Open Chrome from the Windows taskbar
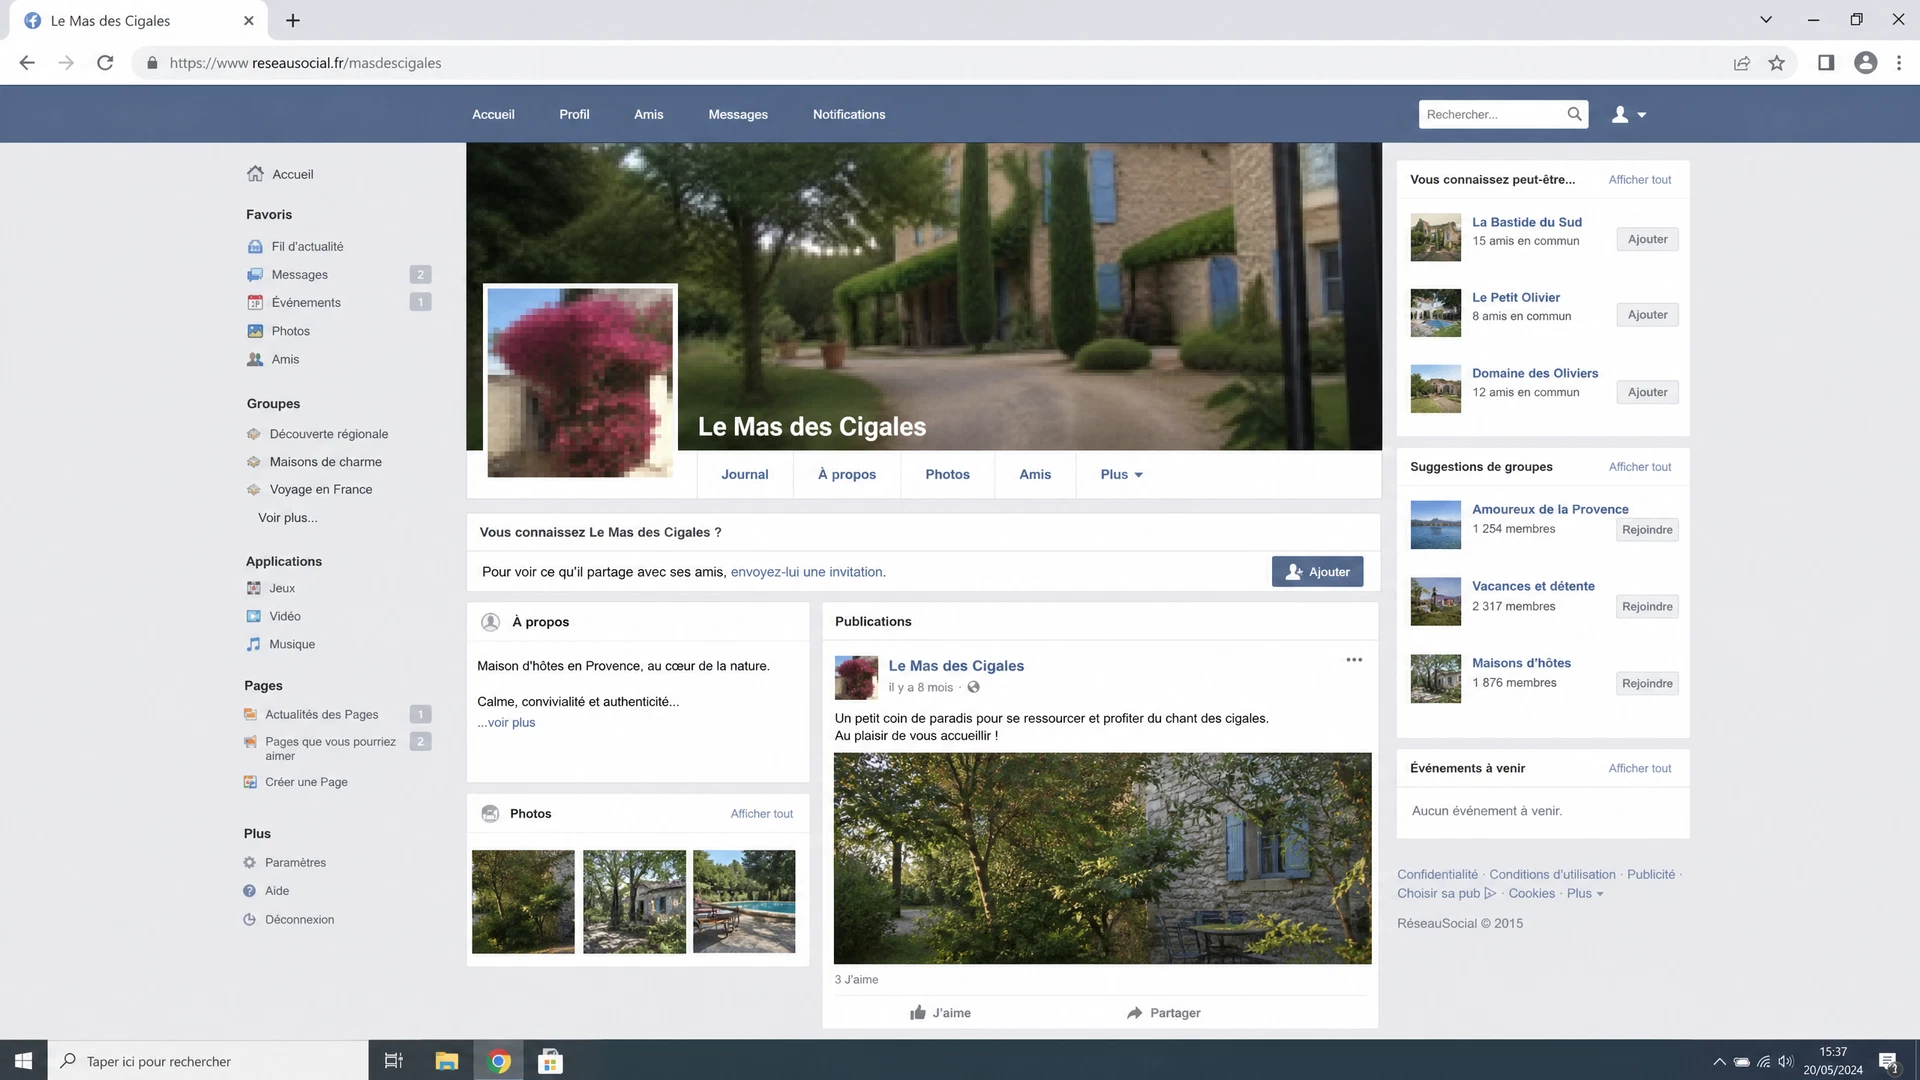 click(499, 1061)
